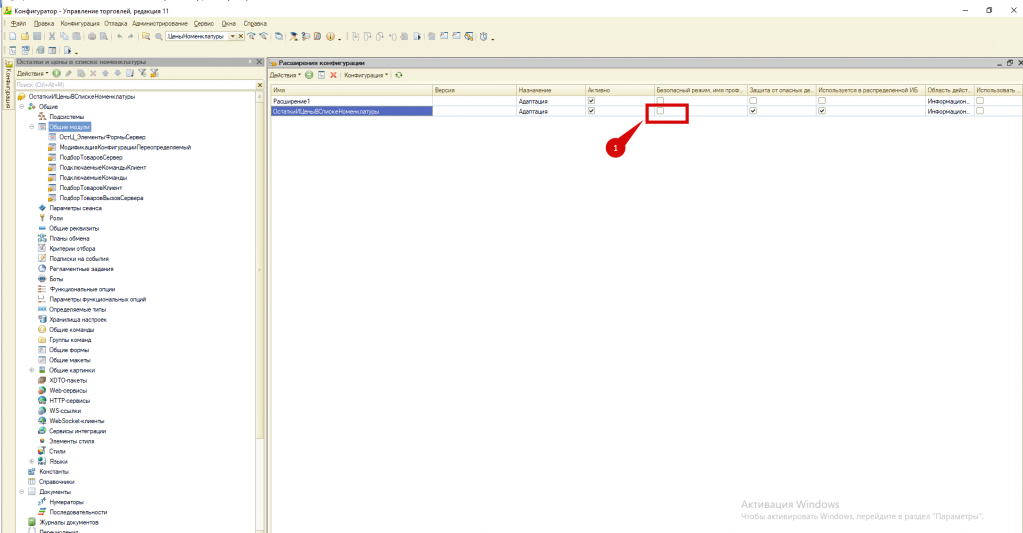Image resolution: width=1023 pixels, height=533 pixels.
Task: Select the ПодборТоваровСервер module in tree
Action: pyautogui.click(x=91, y=157)
